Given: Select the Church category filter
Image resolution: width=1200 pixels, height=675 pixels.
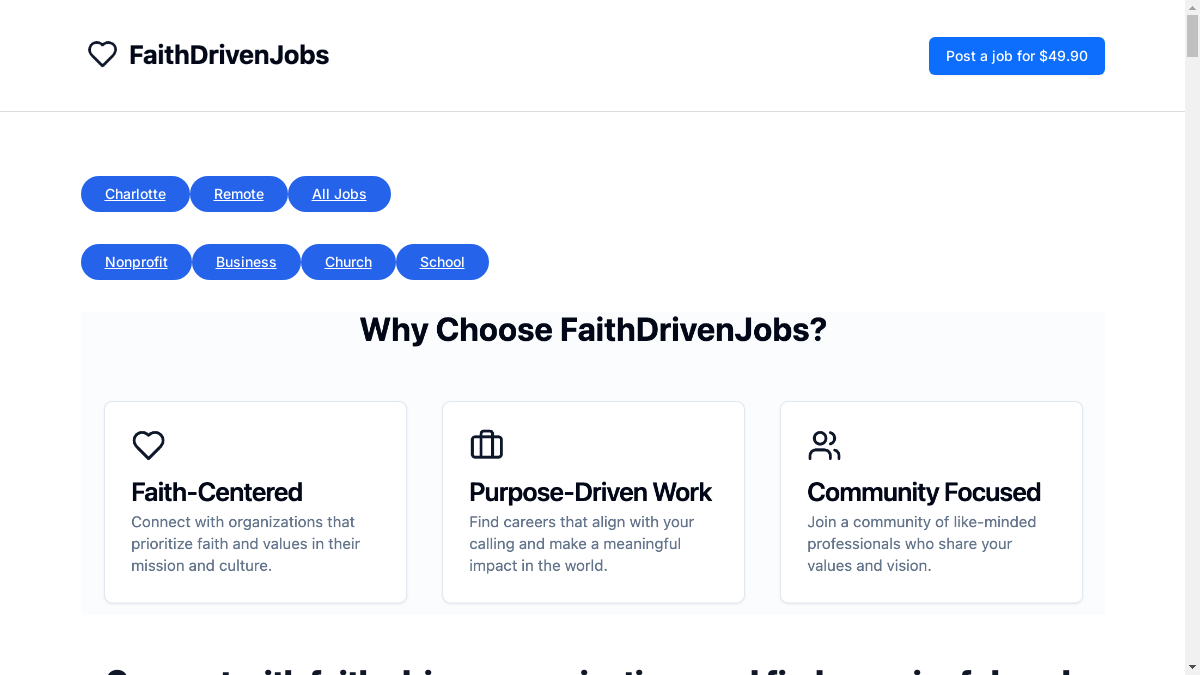Looking at the screenshot, I should 348,262.
